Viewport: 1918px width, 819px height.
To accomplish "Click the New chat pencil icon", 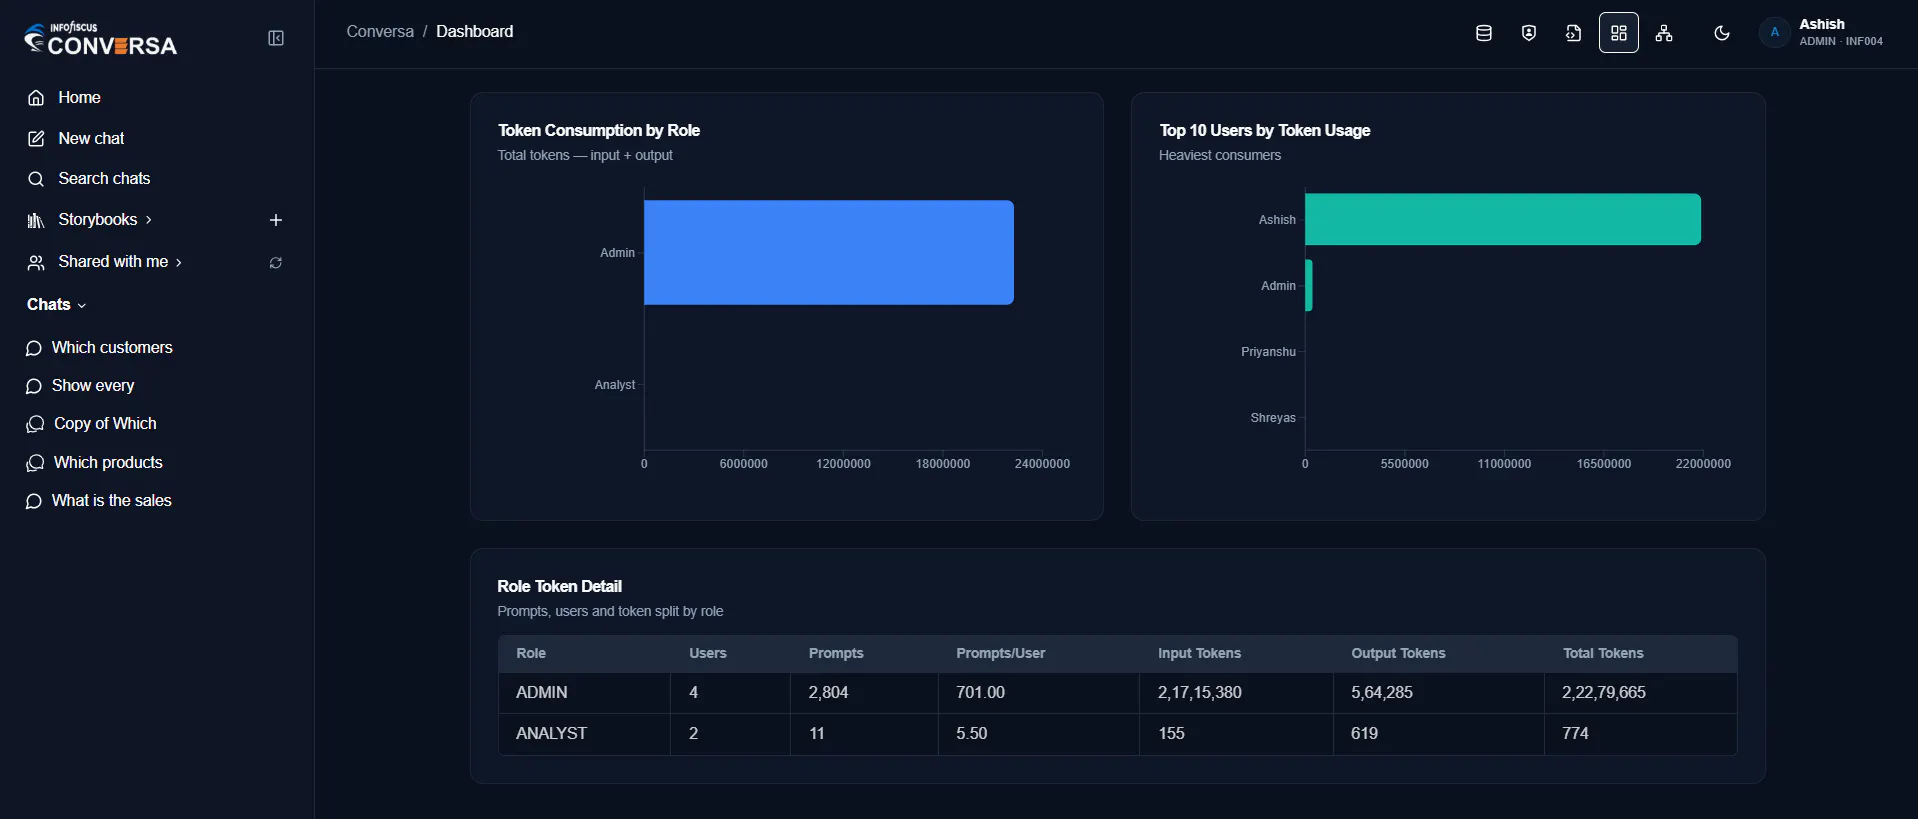I will click(x=36, y=139).
